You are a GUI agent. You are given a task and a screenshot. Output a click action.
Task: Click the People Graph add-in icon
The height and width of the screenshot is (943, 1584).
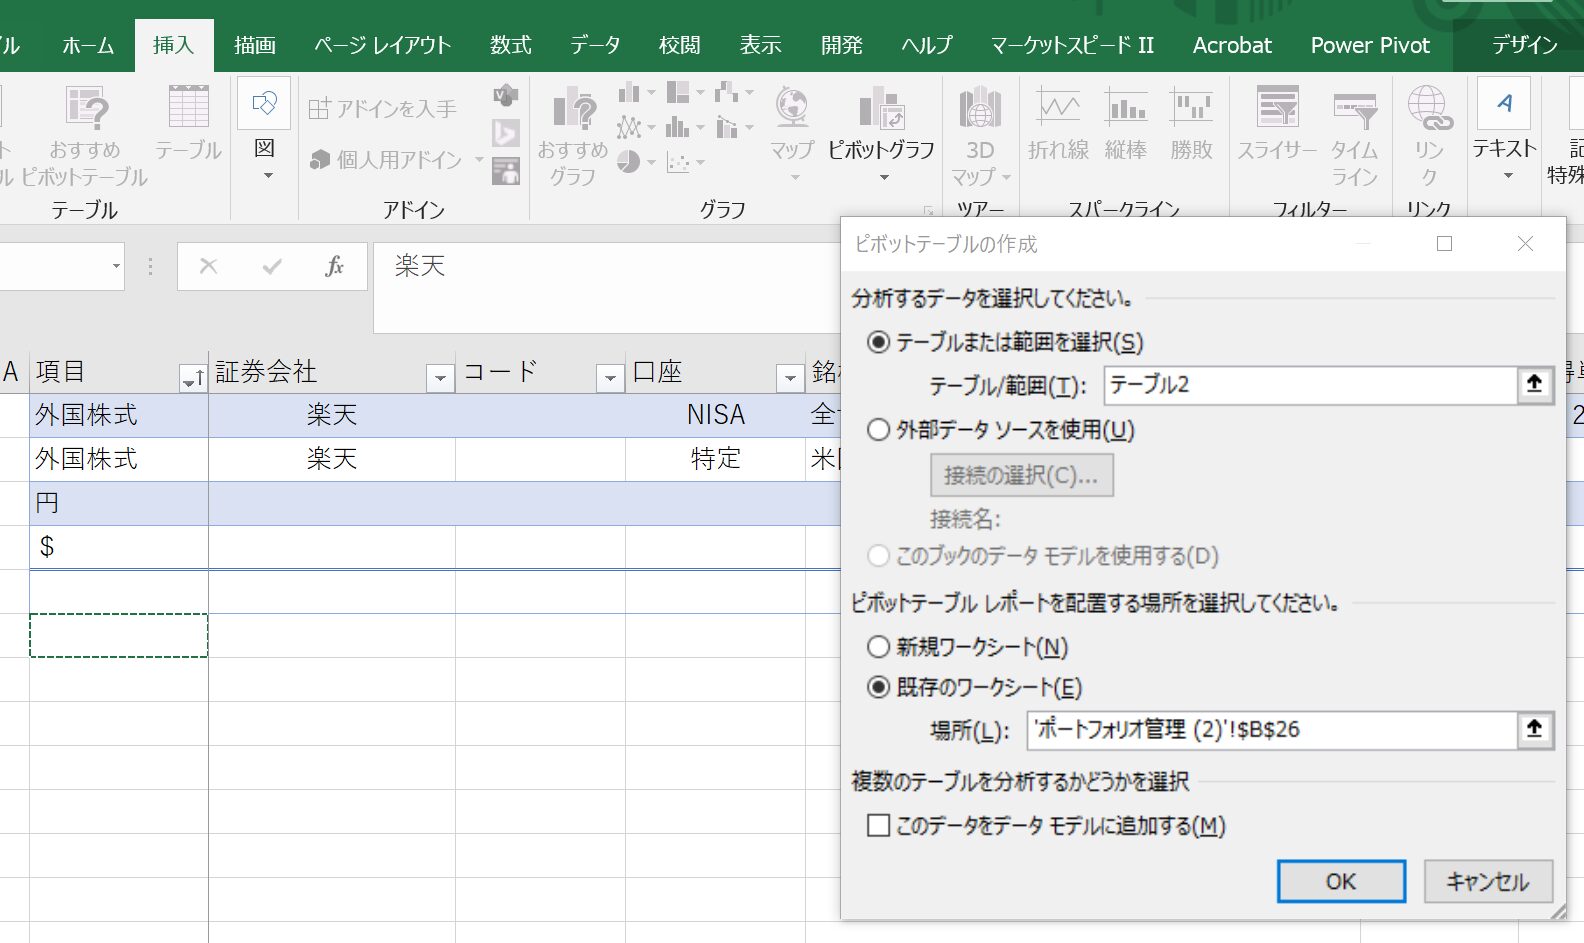506,171
